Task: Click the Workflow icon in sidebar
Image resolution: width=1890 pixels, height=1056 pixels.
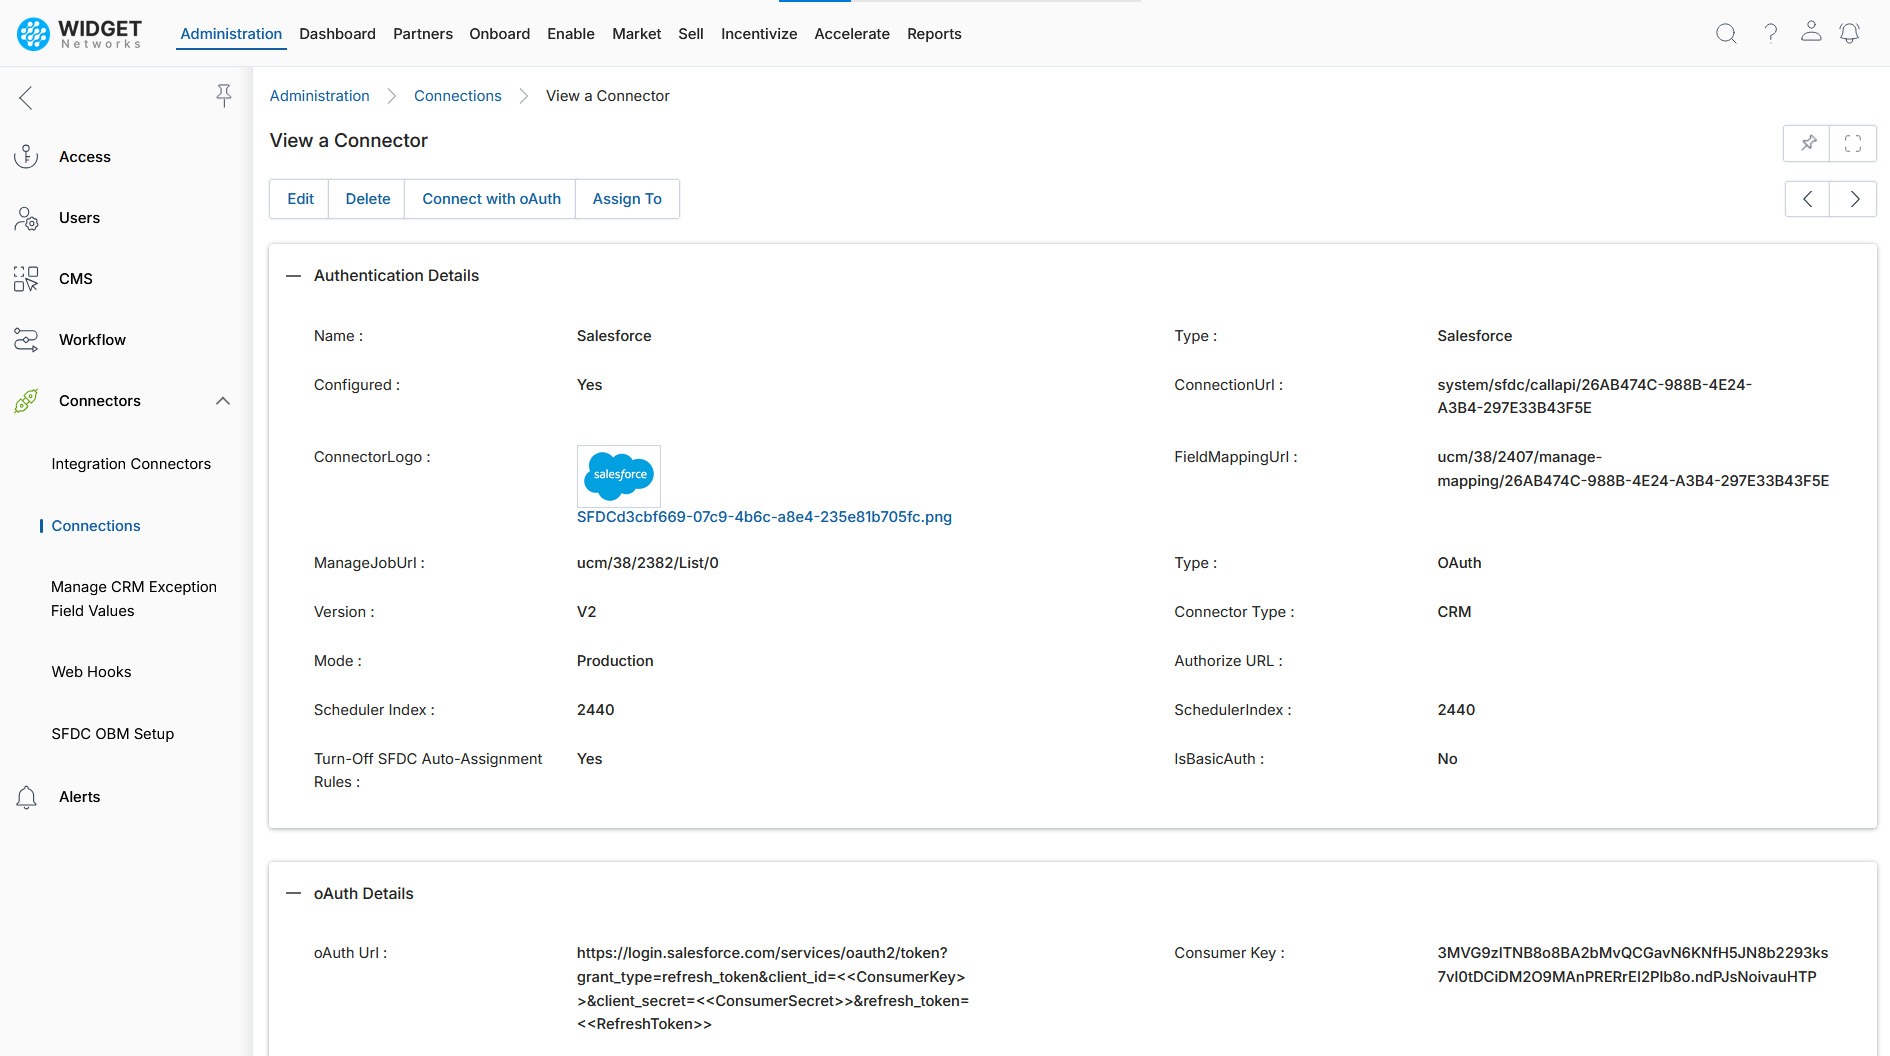Action: point(26,340)
